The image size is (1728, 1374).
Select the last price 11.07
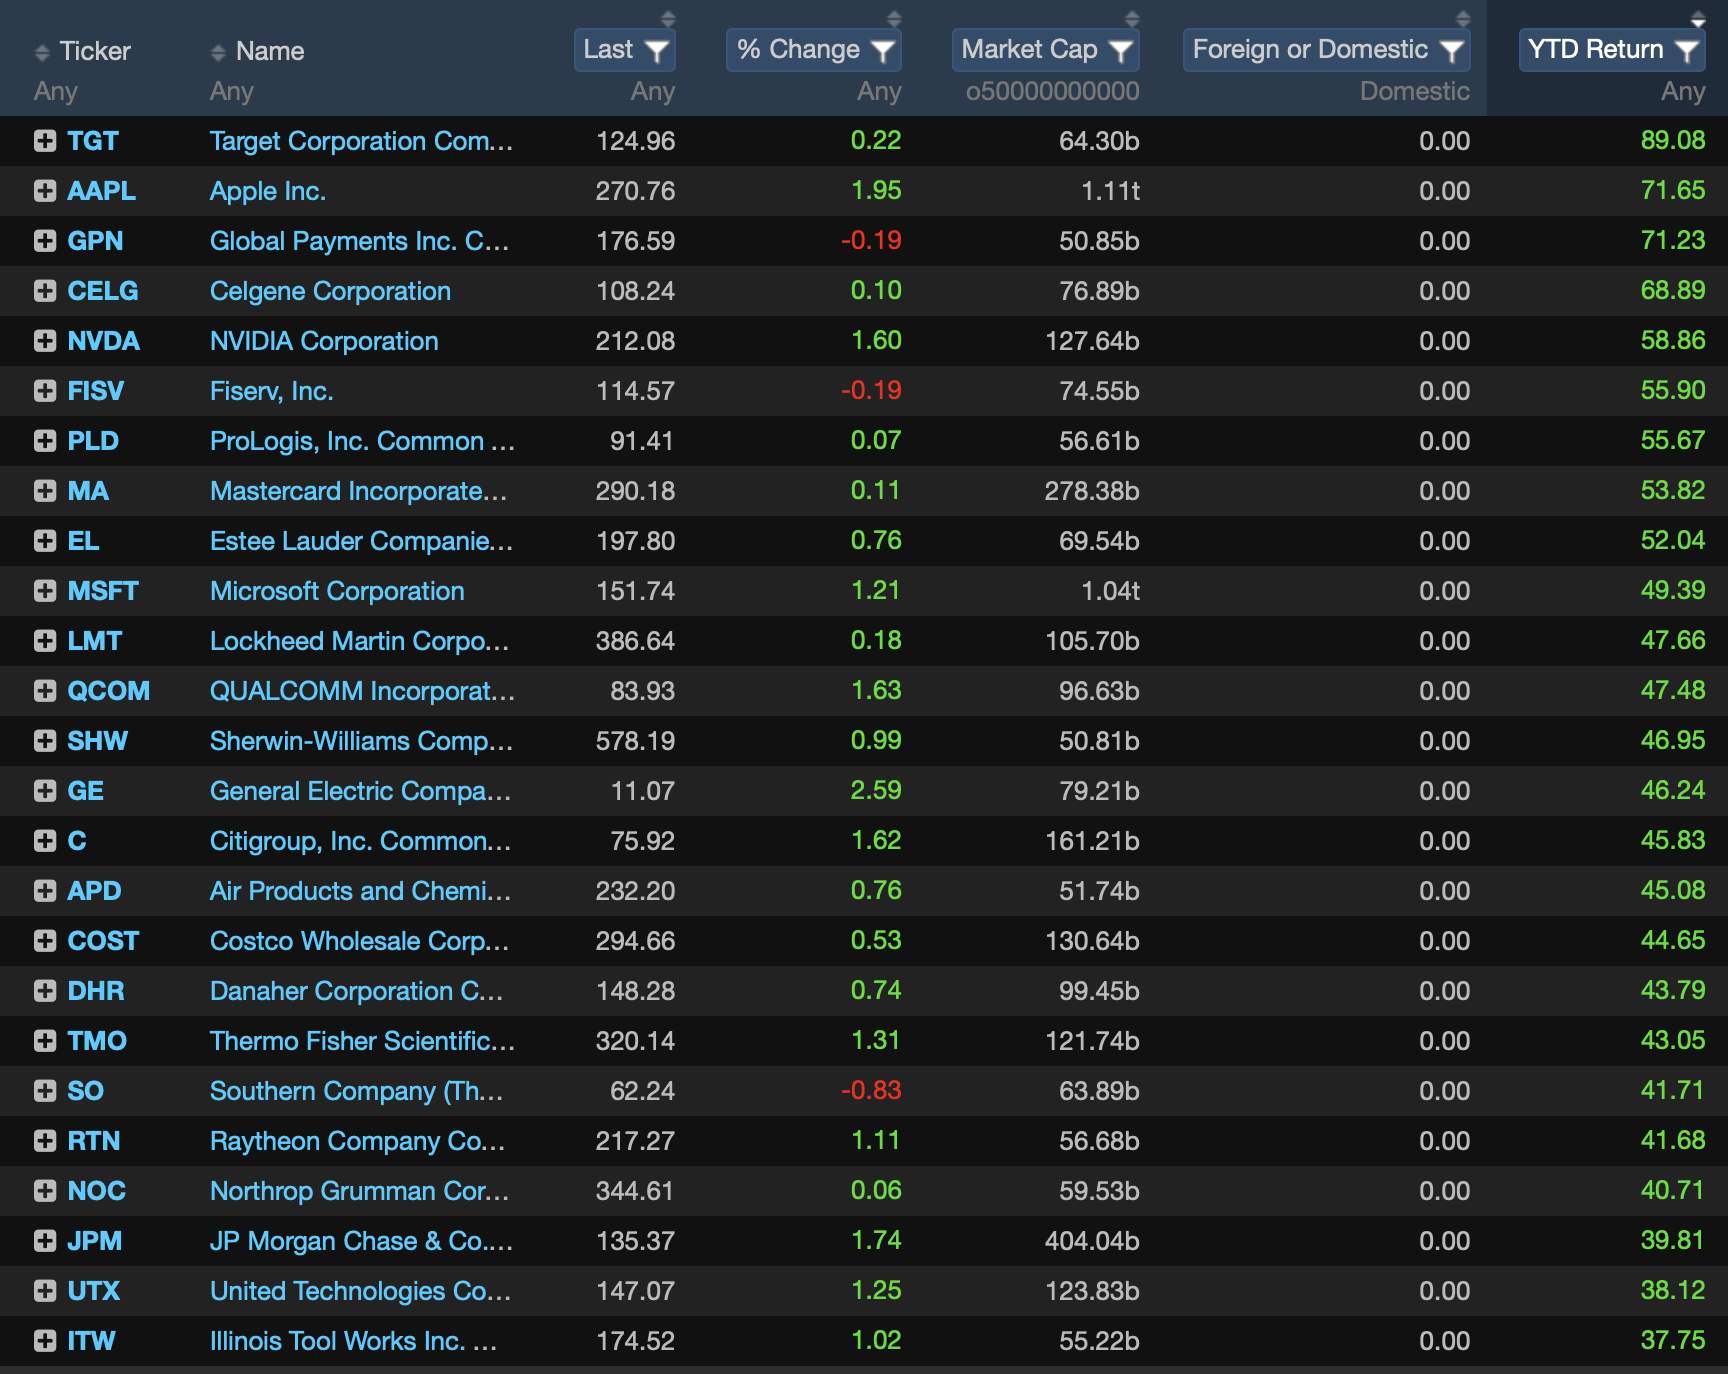tap(643, 791)
